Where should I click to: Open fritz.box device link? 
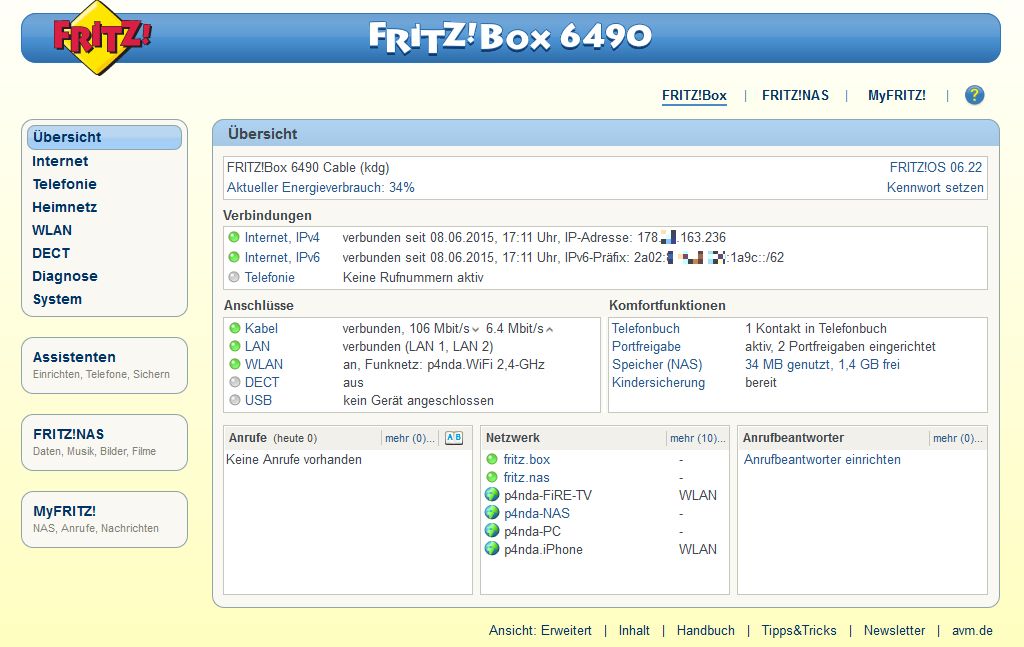point(526,459)
